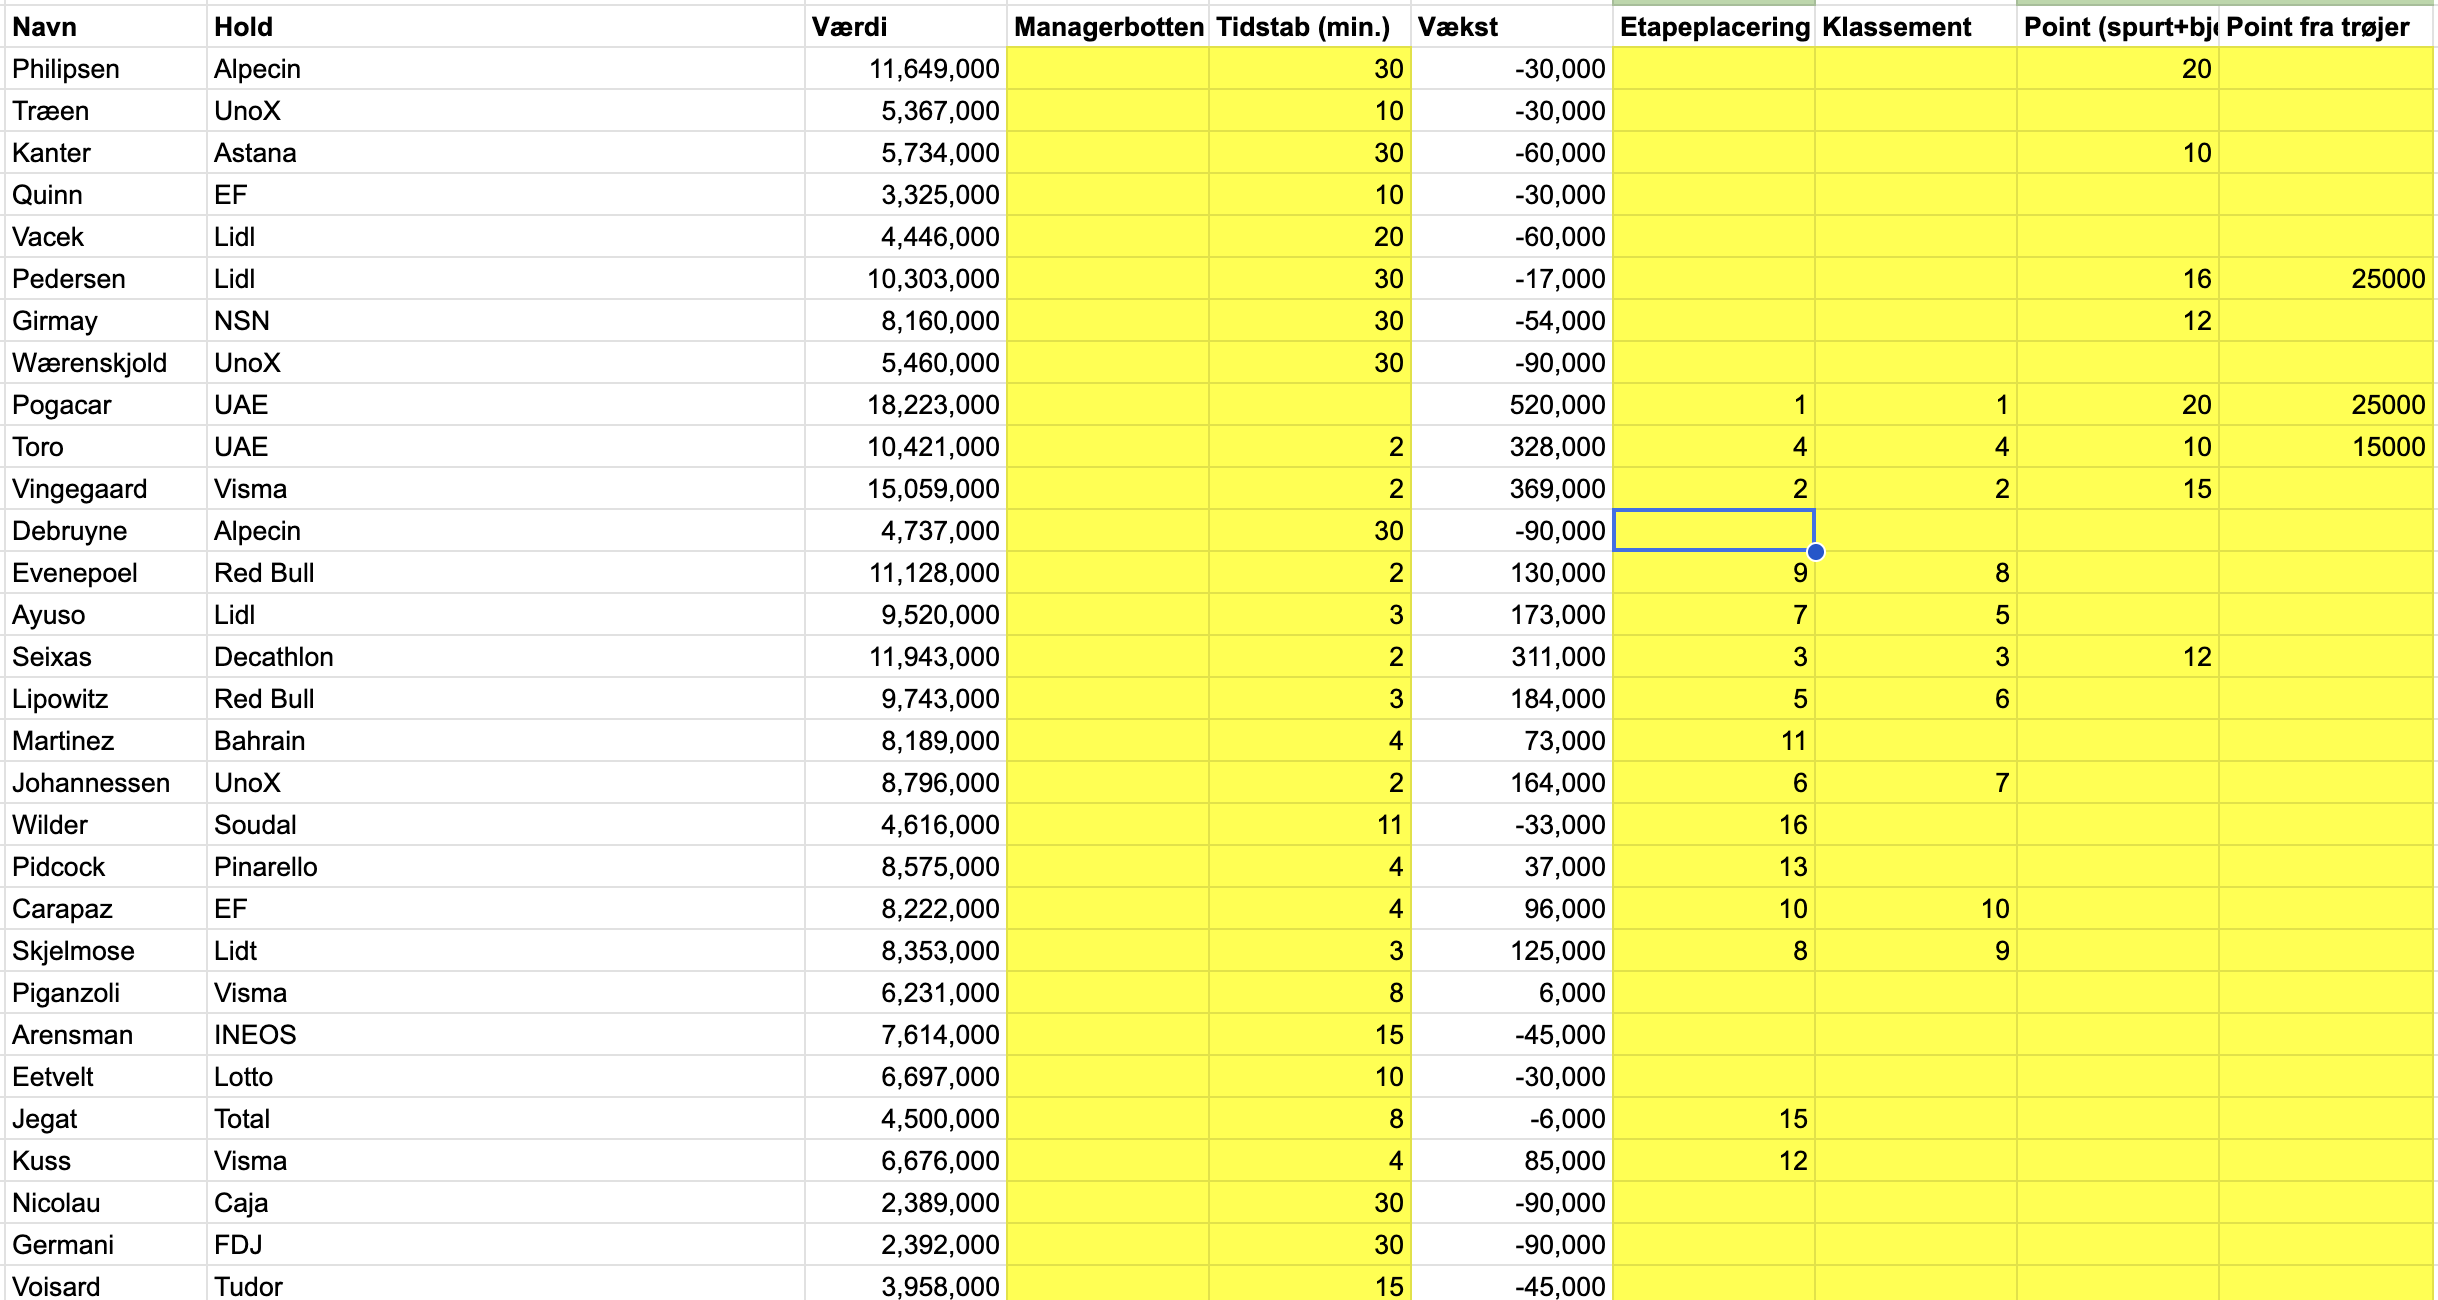Select time loss cell 11 for Wilder

1310,825
